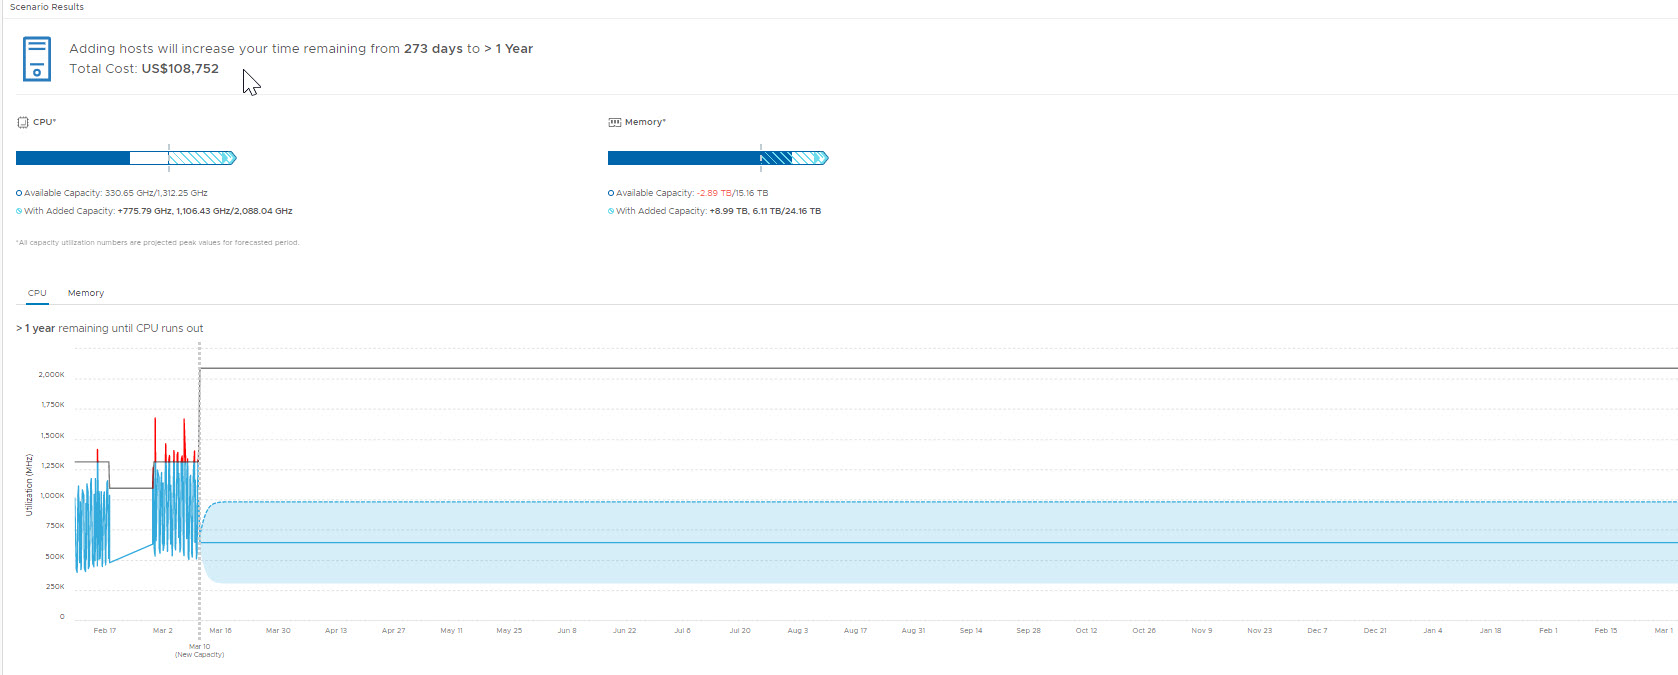Click Memory With Added Capacity legend circle
Viewport: 1678px width, 675px height.
611,211
